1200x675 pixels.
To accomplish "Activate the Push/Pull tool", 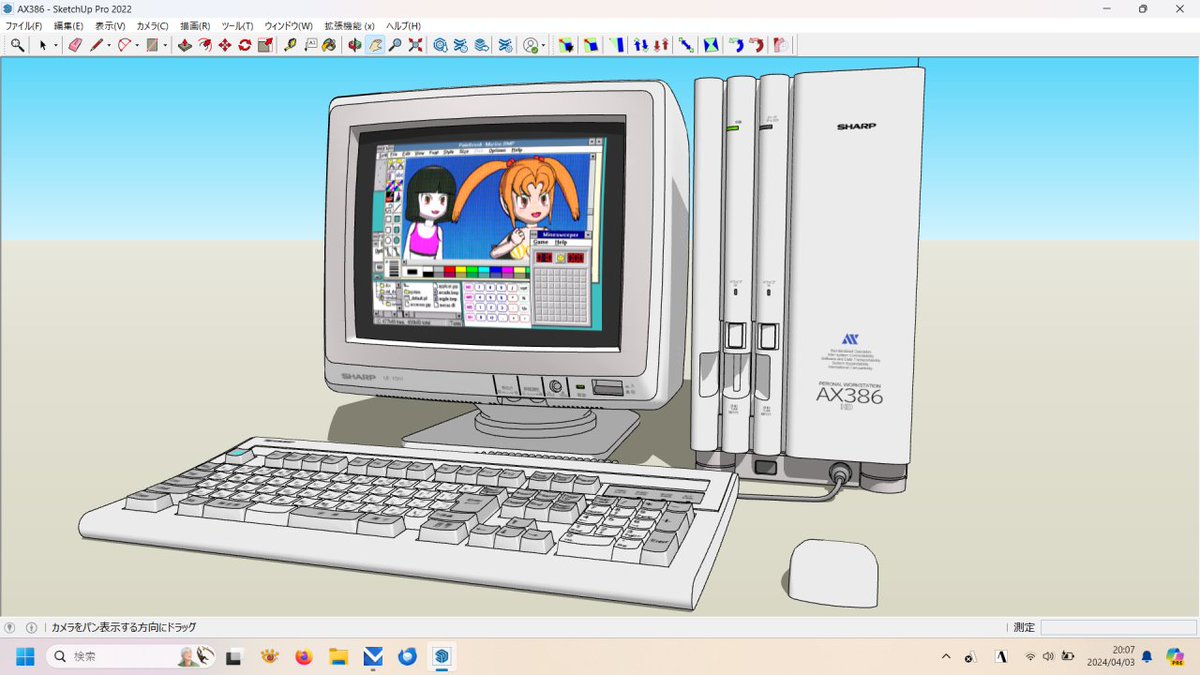I will [184, 45].
